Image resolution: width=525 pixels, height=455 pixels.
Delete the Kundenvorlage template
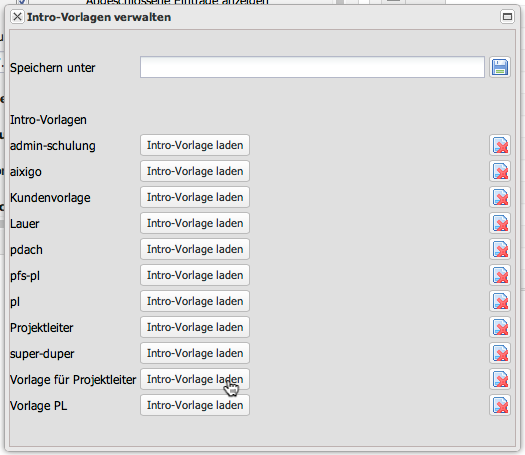[500, 197]
